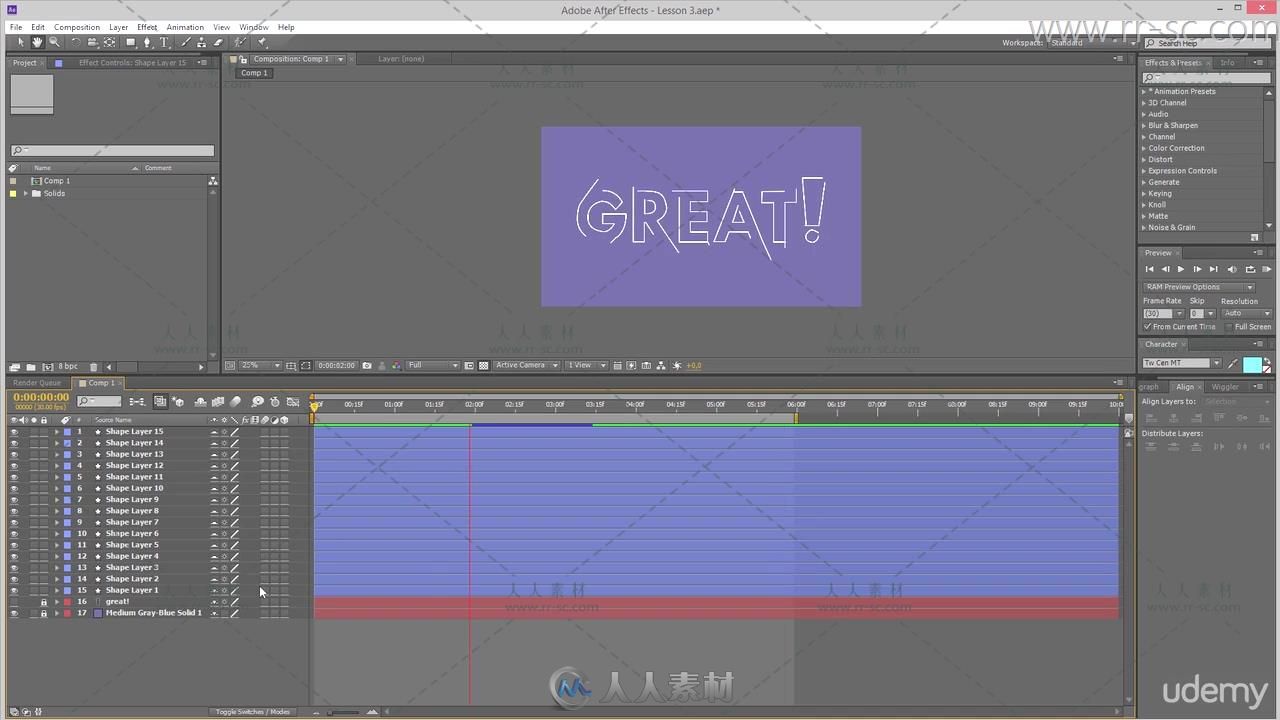Image resolution: width=1280 pixels, height=720 pixels.
Task: Open the Graph Editor from timeline header
Action: coord(292,401)
